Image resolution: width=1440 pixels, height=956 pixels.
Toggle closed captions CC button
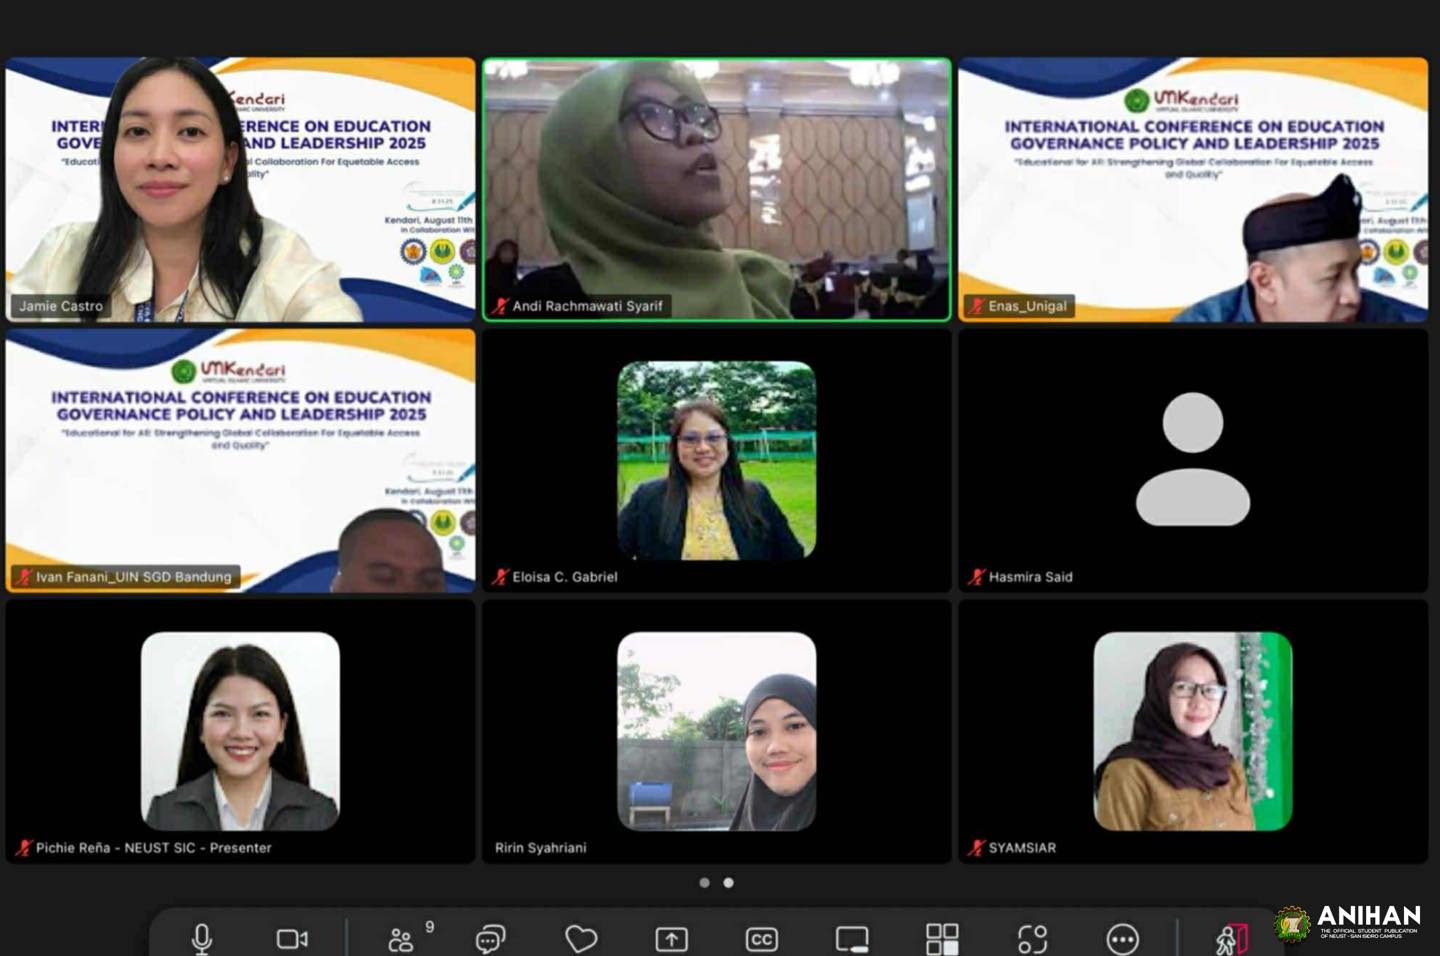click(761, 939)
